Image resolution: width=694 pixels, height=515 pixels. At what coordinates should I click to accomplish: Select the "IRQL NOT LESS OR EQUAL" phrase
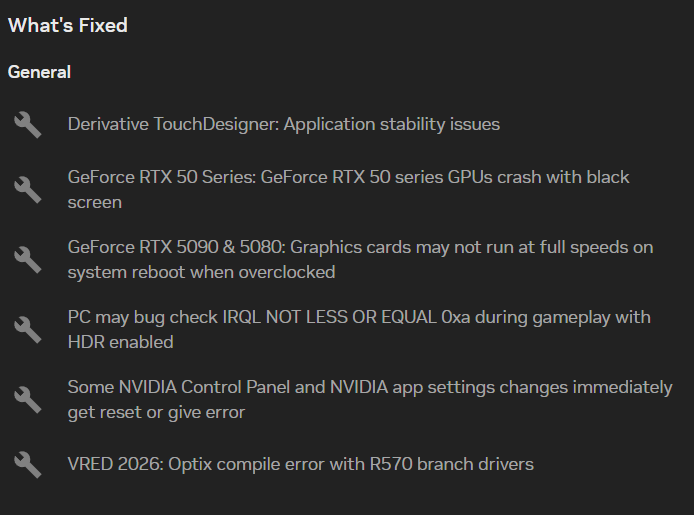(x=329, y=317)
